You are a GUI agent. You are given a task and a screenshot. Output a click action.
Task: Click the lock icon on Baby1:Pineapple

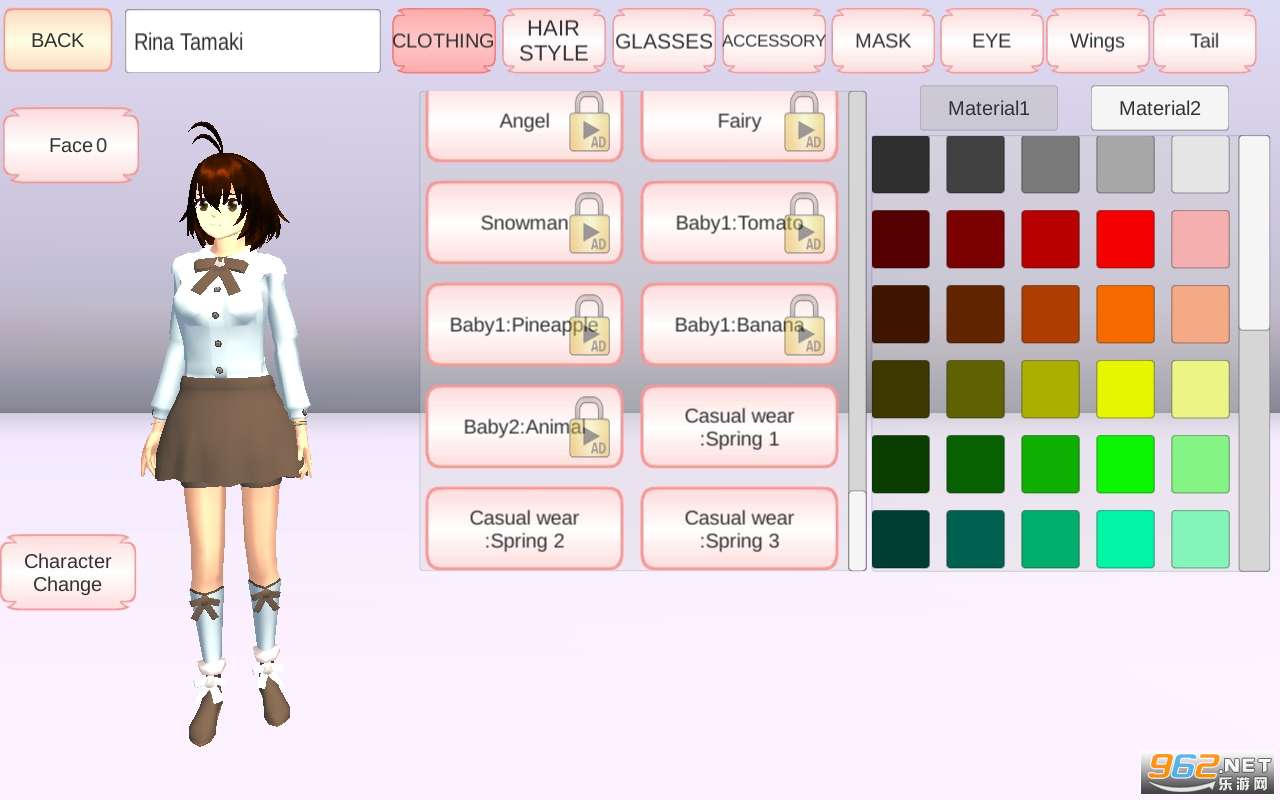(589, 326)
